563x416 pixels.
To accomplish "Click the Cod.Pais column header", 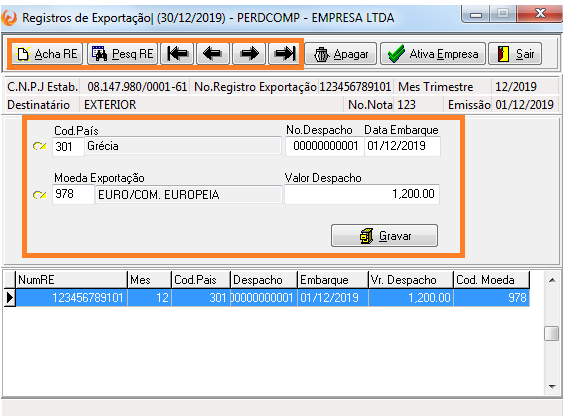I will pos(201,280).
